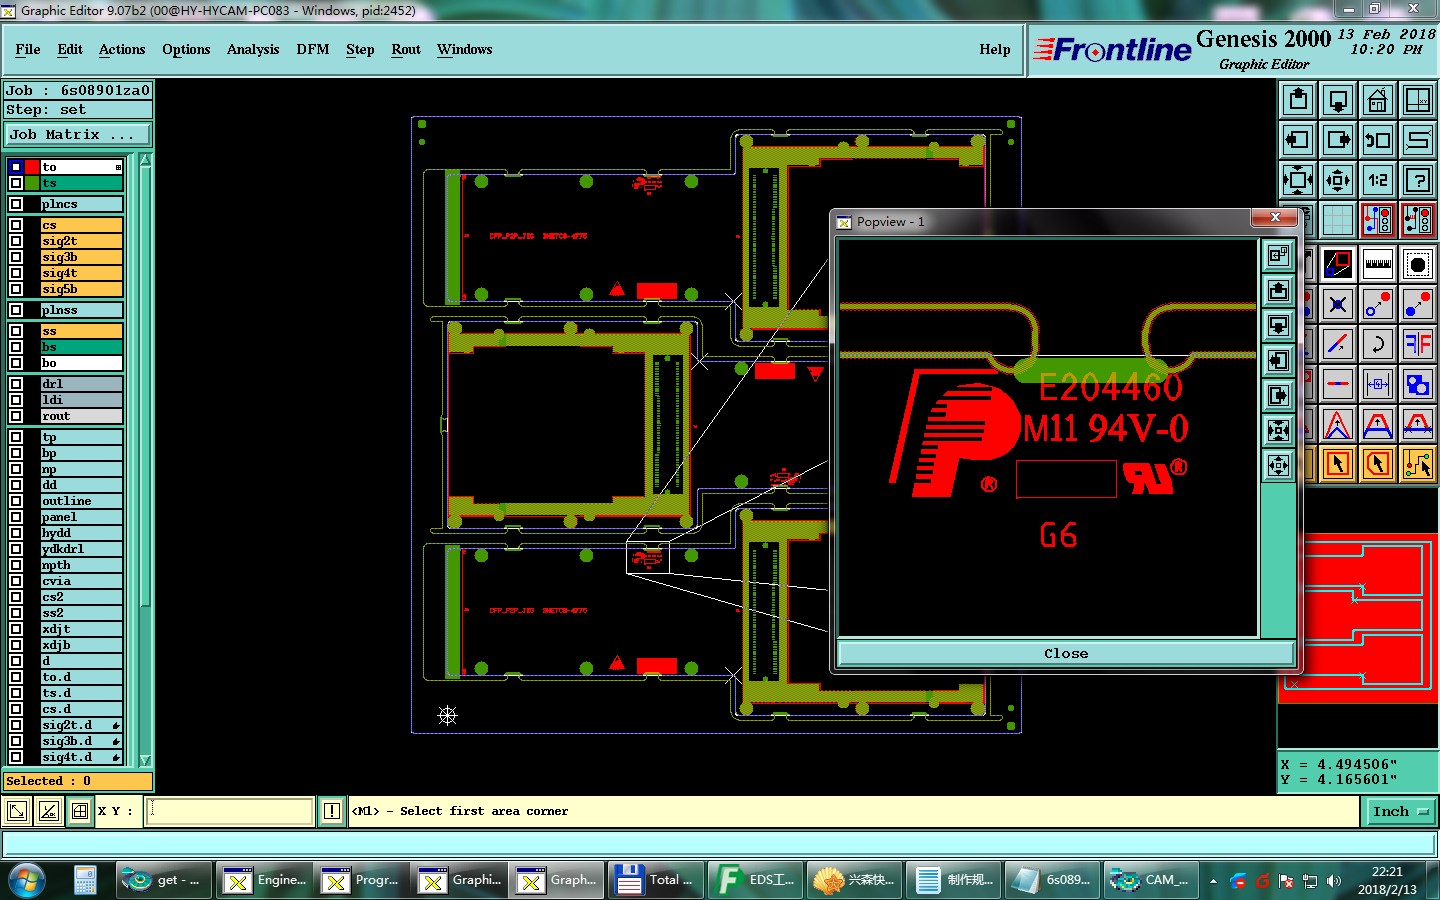Click the Close button in Popview
Viewport: 1440px width, 900px height.
(x=1066, y=653)
